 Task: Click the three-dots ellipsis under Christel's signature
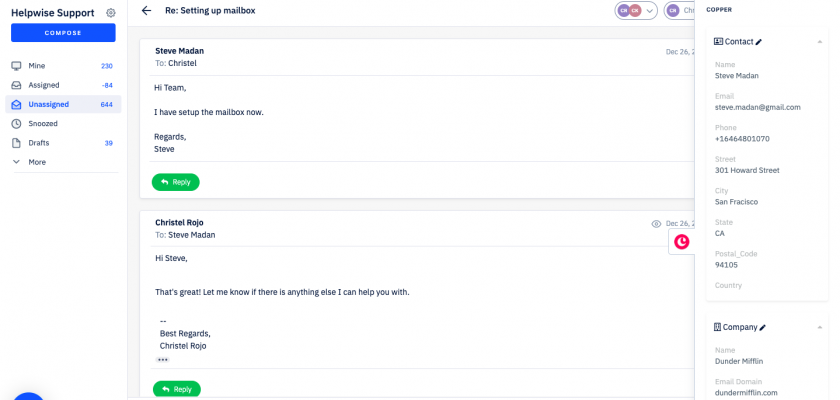coord(163,359)
